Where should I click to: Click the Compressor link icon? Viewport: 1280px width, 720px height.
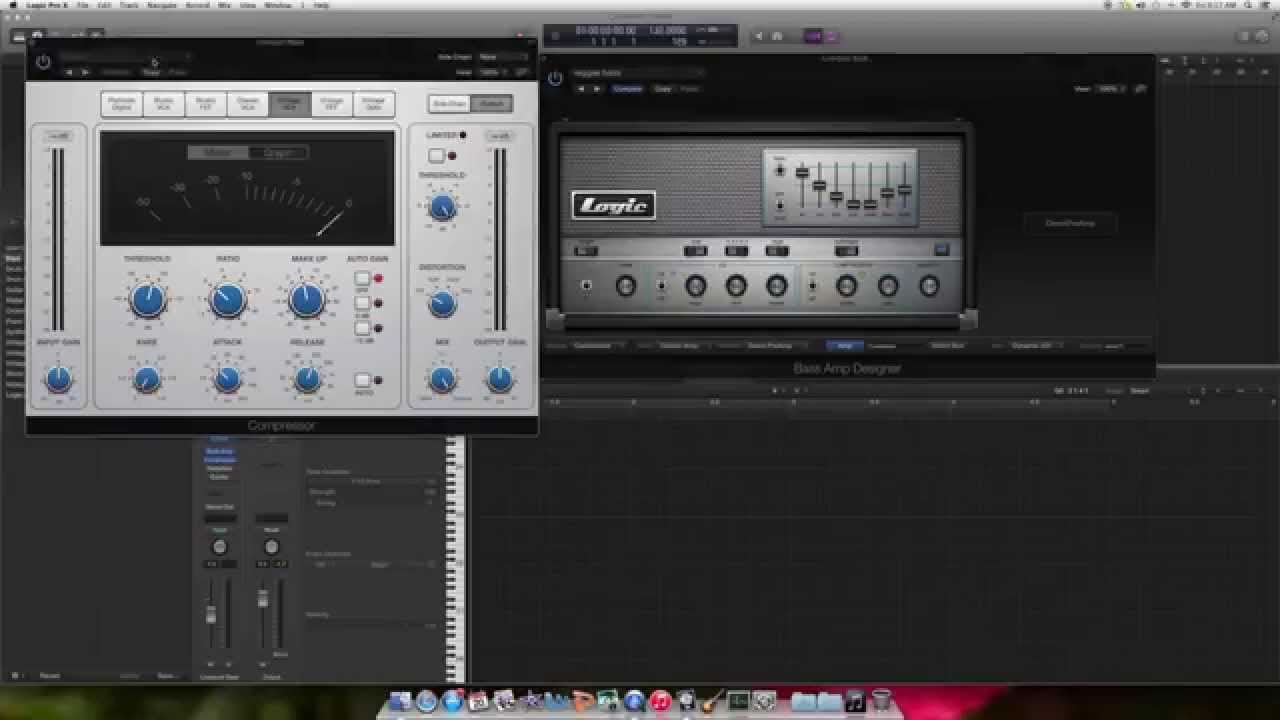pyautogui.click(x=522, y=72)
